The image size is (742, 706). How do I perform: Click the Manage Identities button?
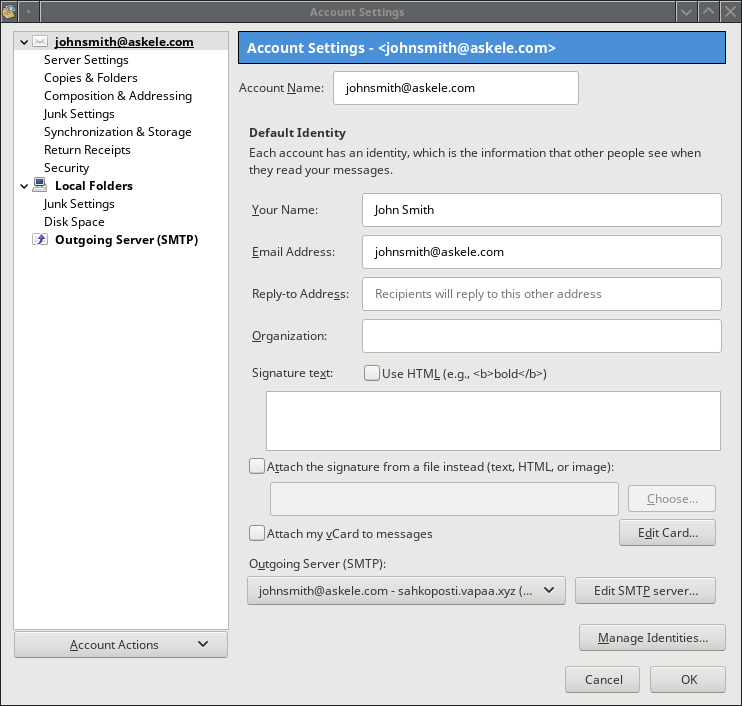pos(652,638)
